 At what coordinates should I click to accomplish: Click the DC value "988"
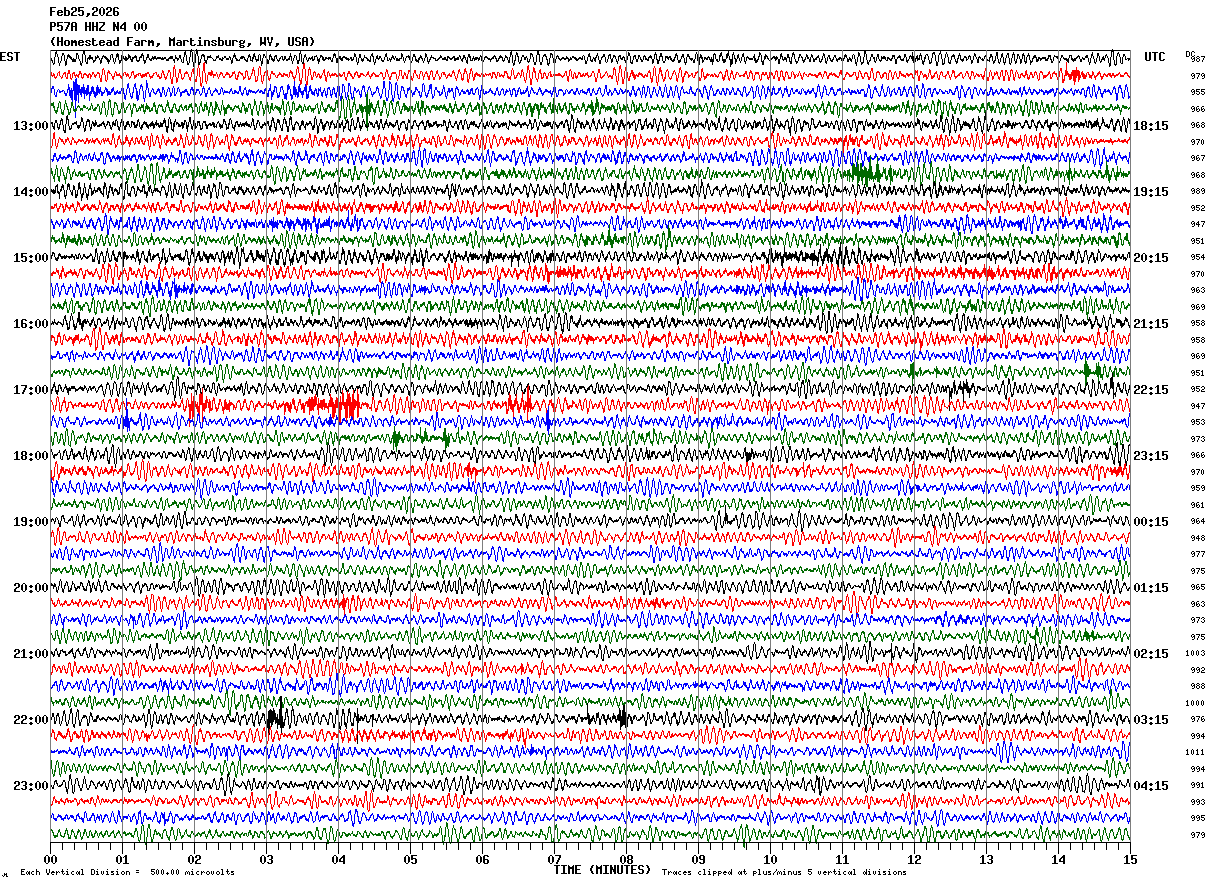tap(1198, 686)
